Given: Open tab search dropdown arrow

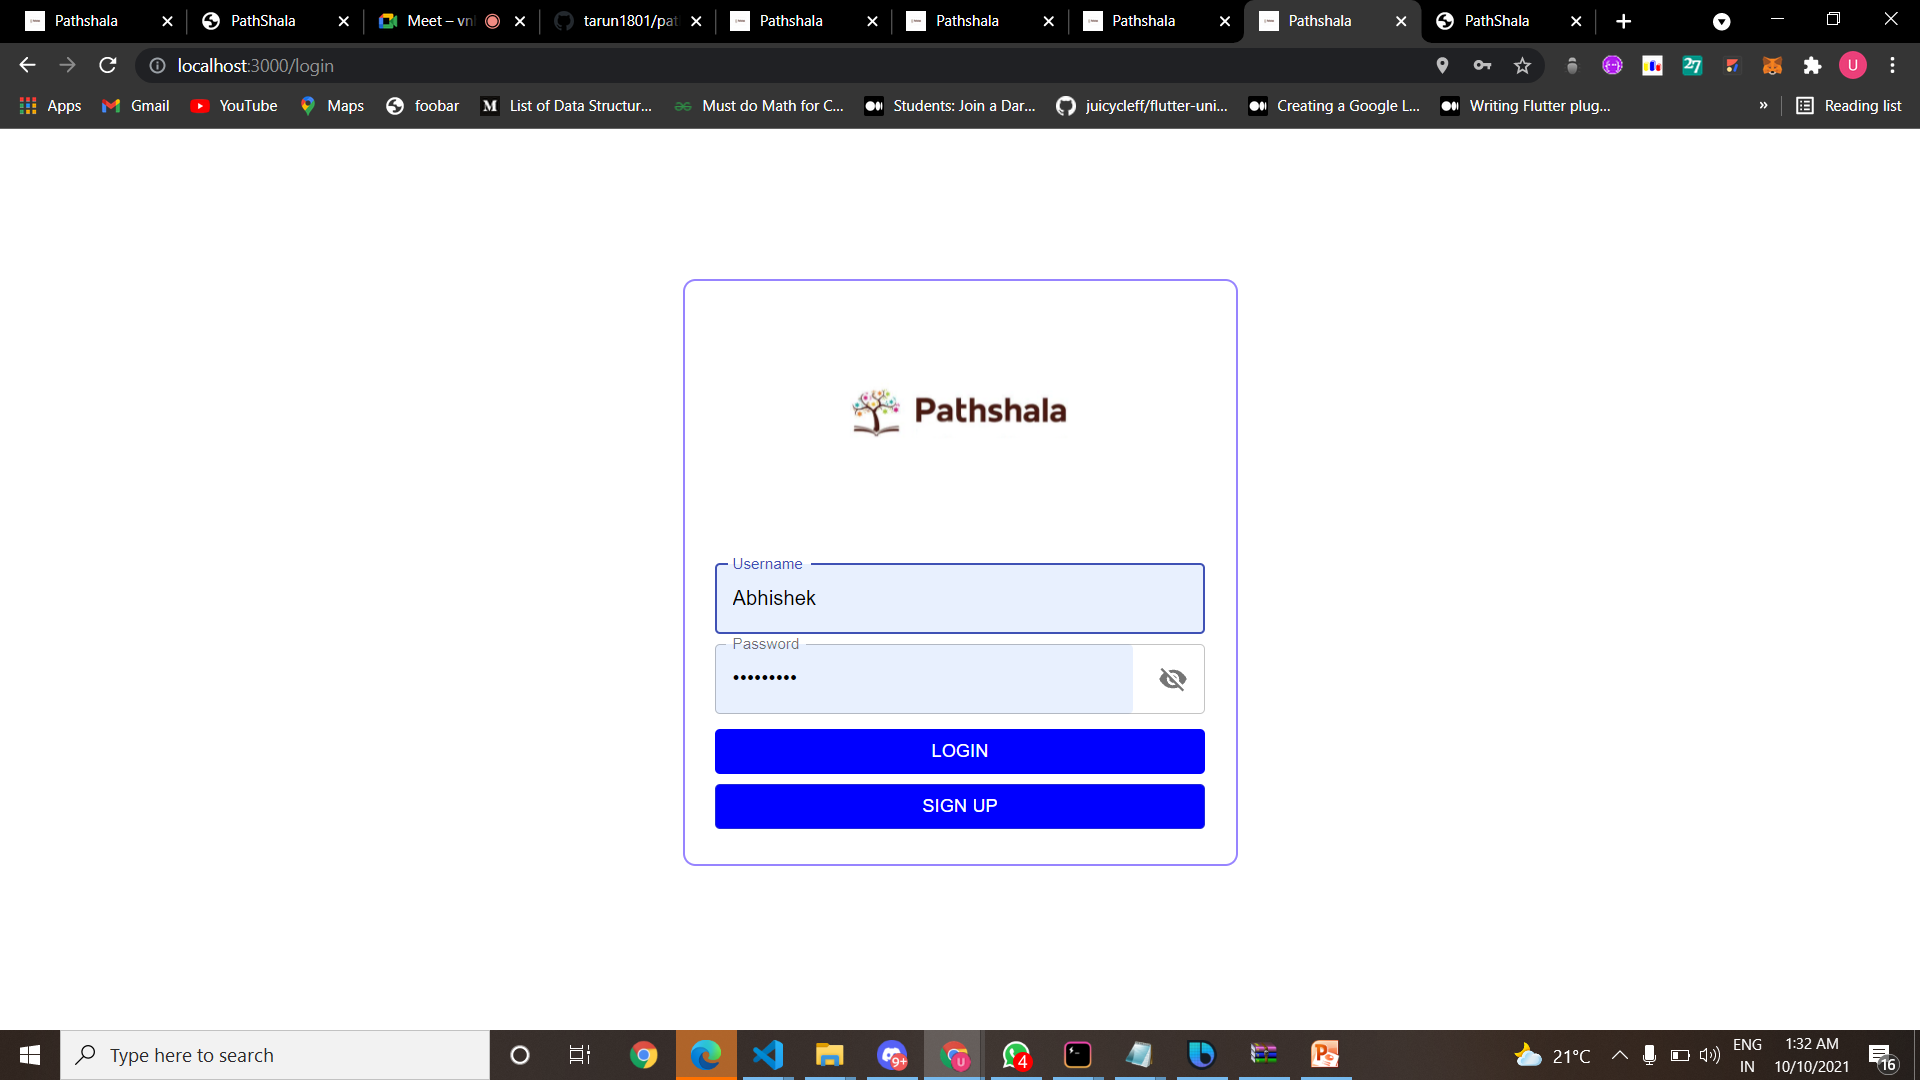Looking at the screenshot, I should coord(1721,21).
